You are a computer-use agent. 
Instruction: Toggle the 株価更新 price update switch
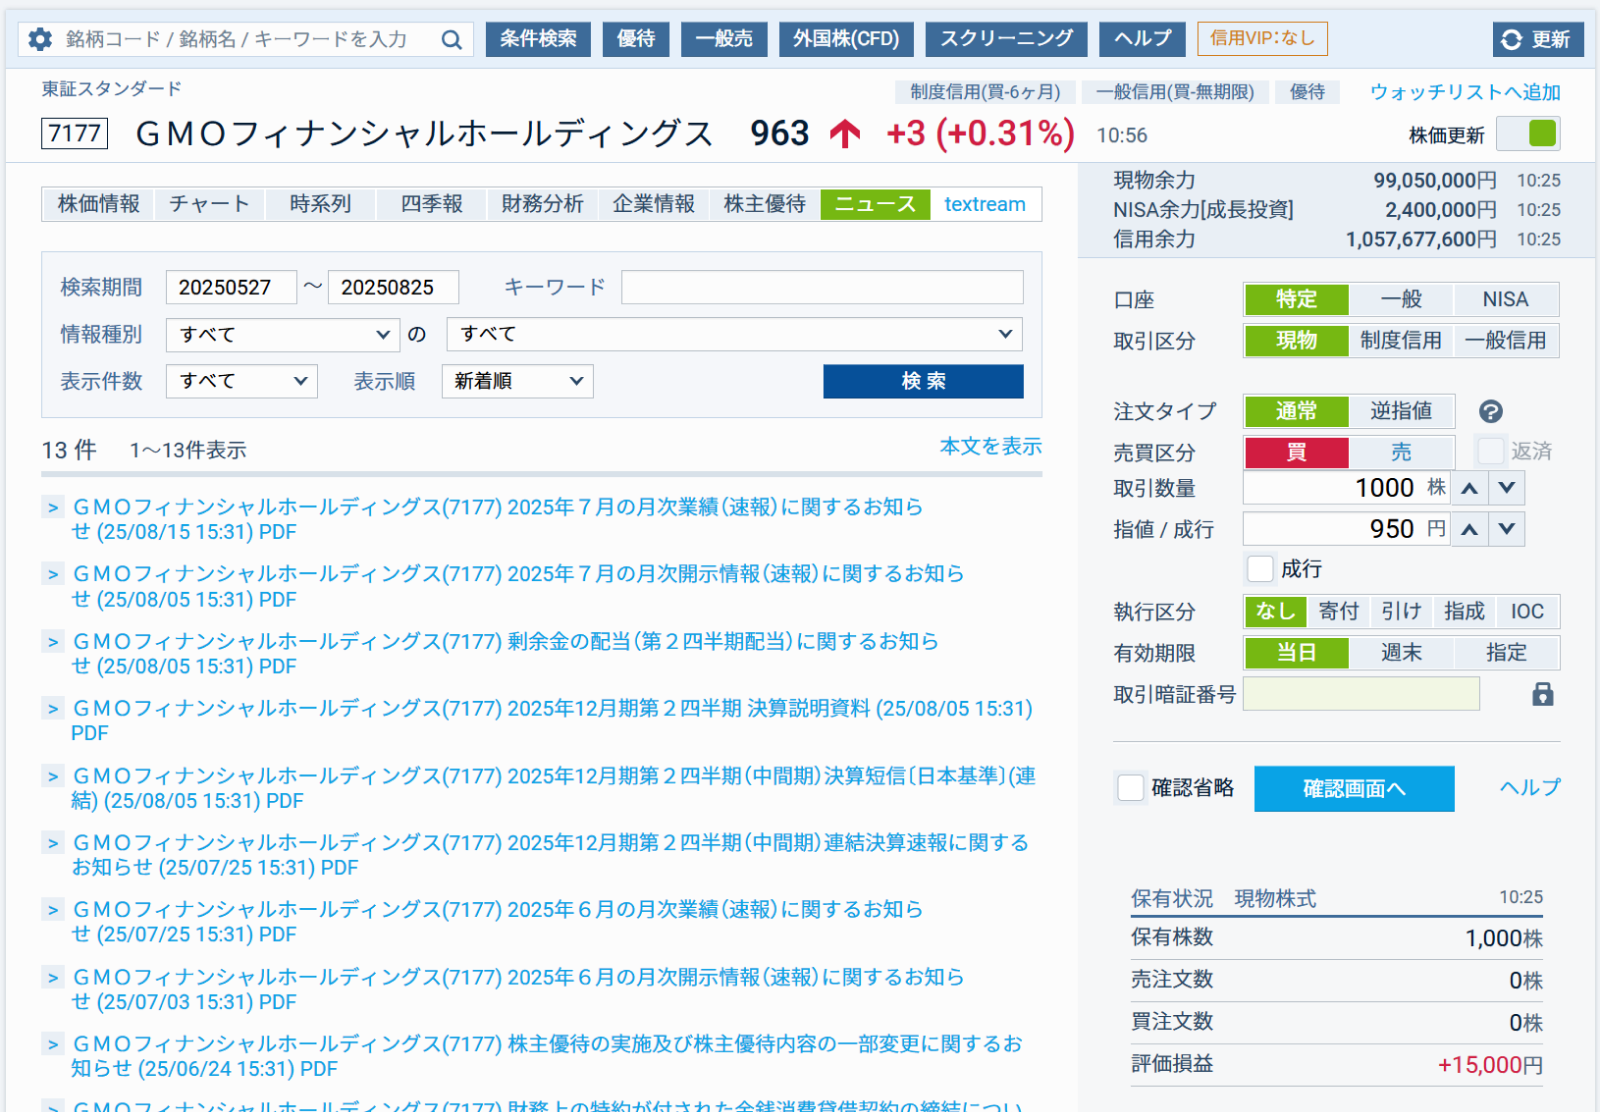(1528, 133)
